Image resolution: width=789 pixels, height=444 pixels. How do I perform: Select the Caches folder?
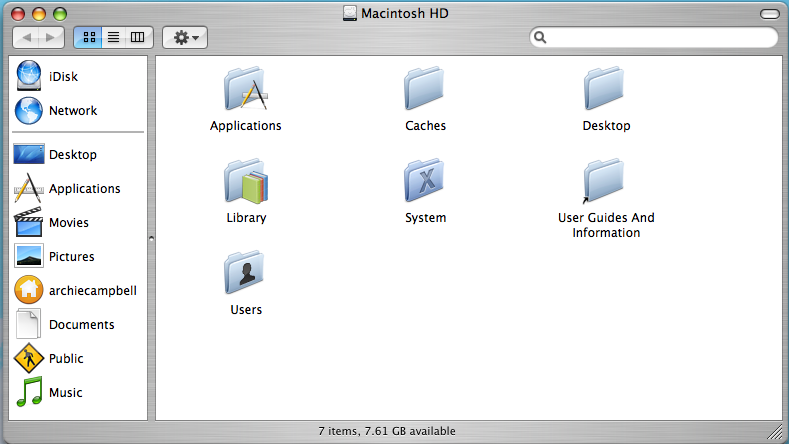(x=424, y=89)
